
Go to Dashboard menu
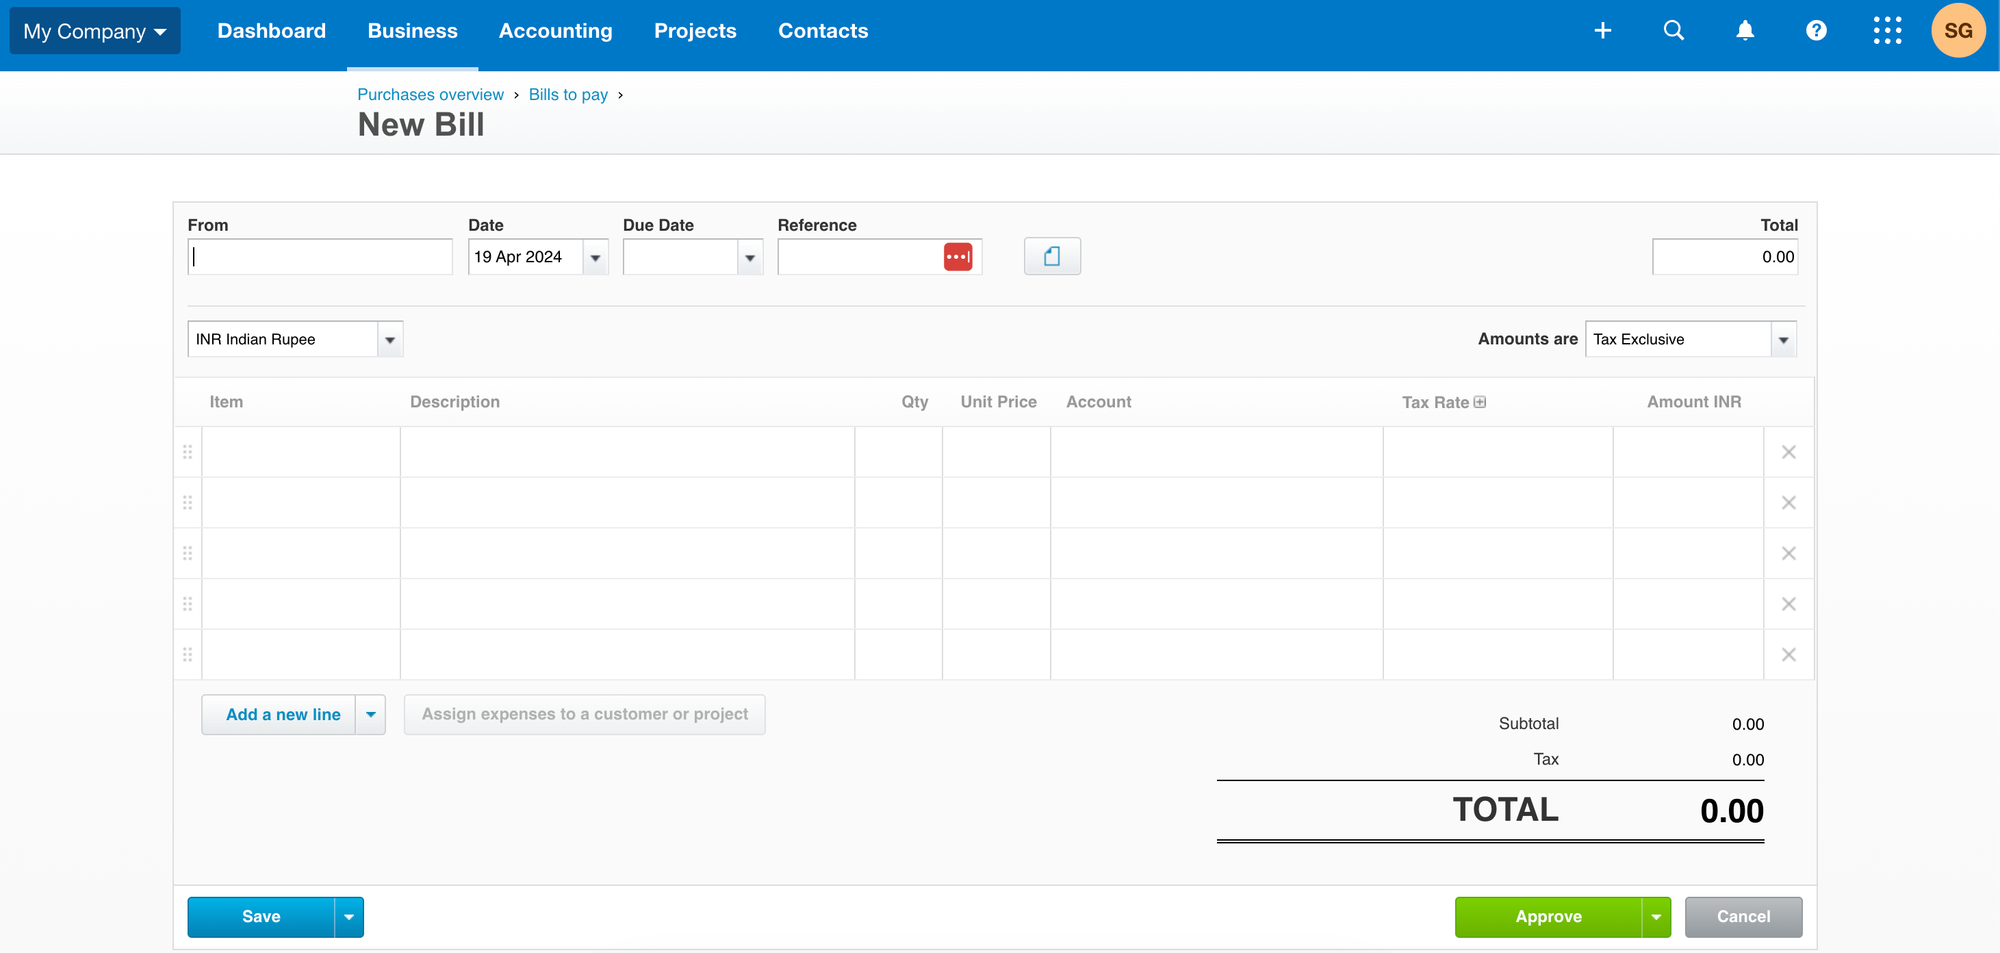[x=272, y=31]
